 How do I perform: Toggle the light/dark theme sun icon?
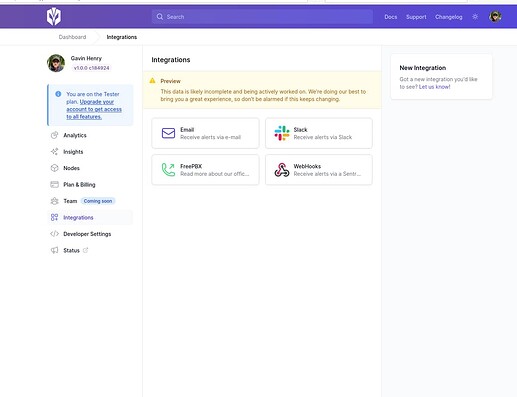click(475, 17)
